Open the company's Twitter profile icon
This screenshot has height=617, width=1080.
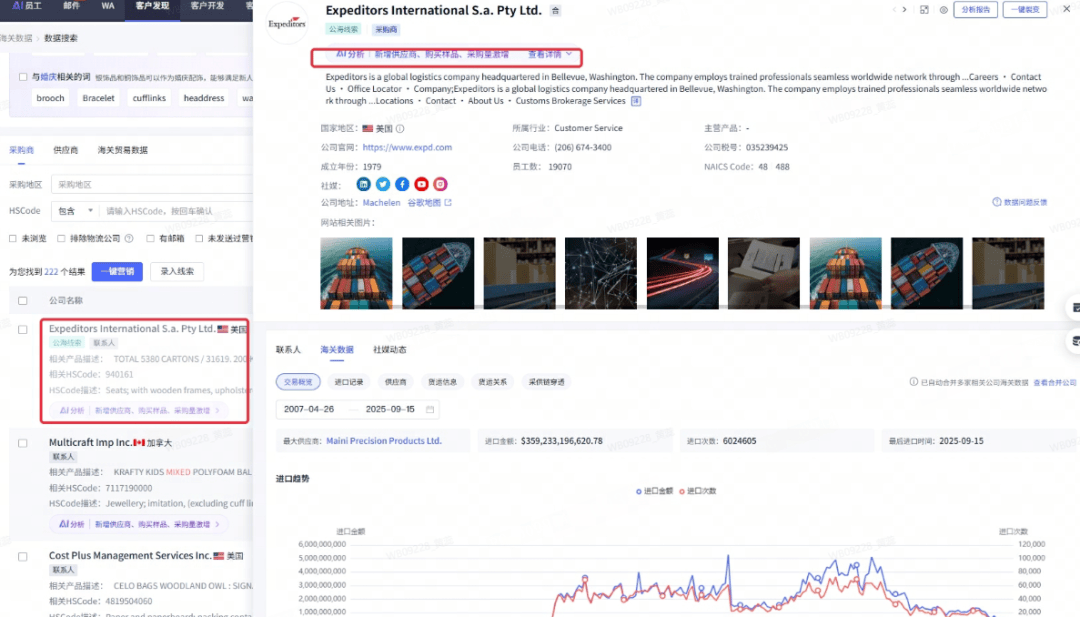pyautogui.click(x=383, y=184)
